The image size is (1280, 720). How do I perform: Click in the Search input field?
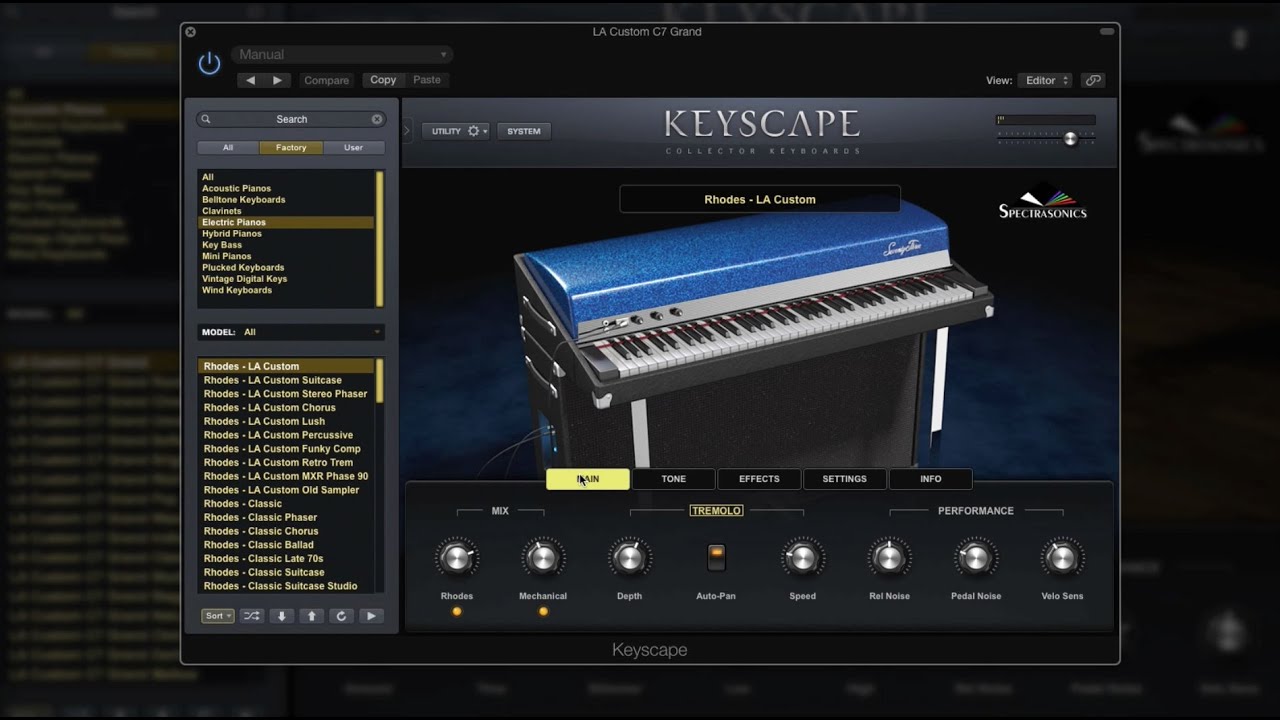291,119
